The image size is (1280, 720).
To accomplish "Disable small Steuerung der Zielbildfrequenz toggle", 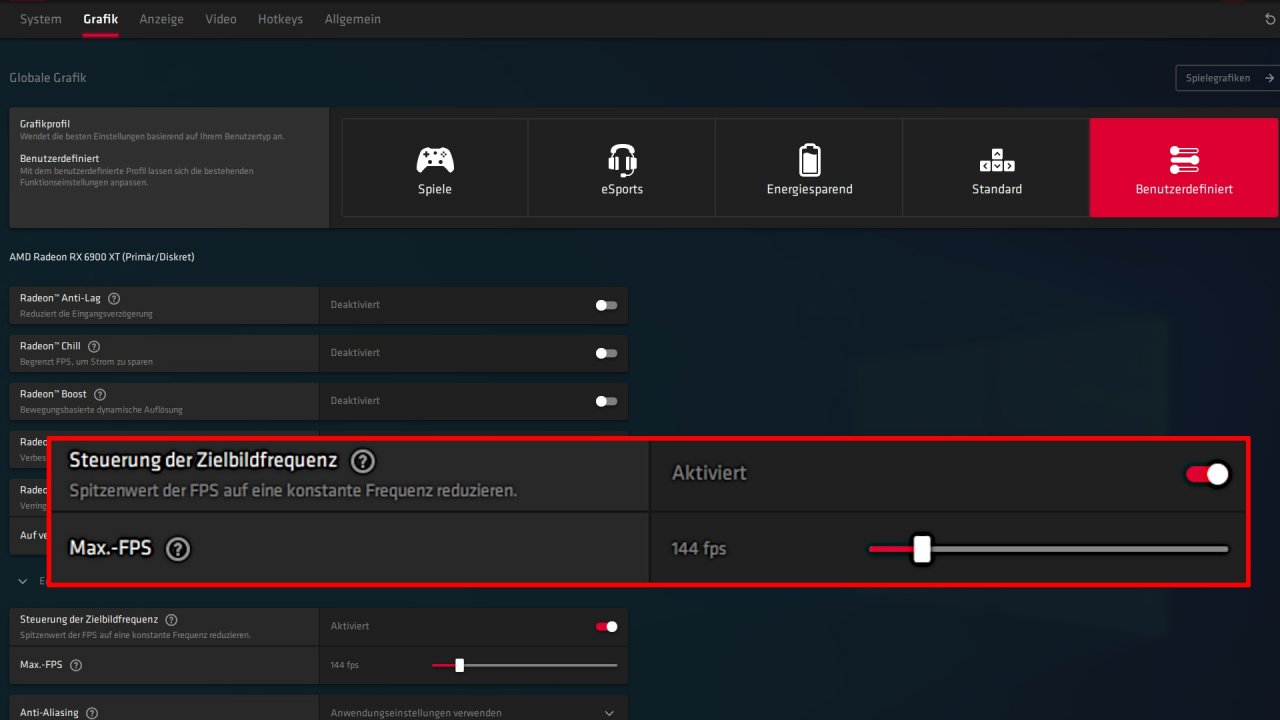I will [x=606, y=626].
